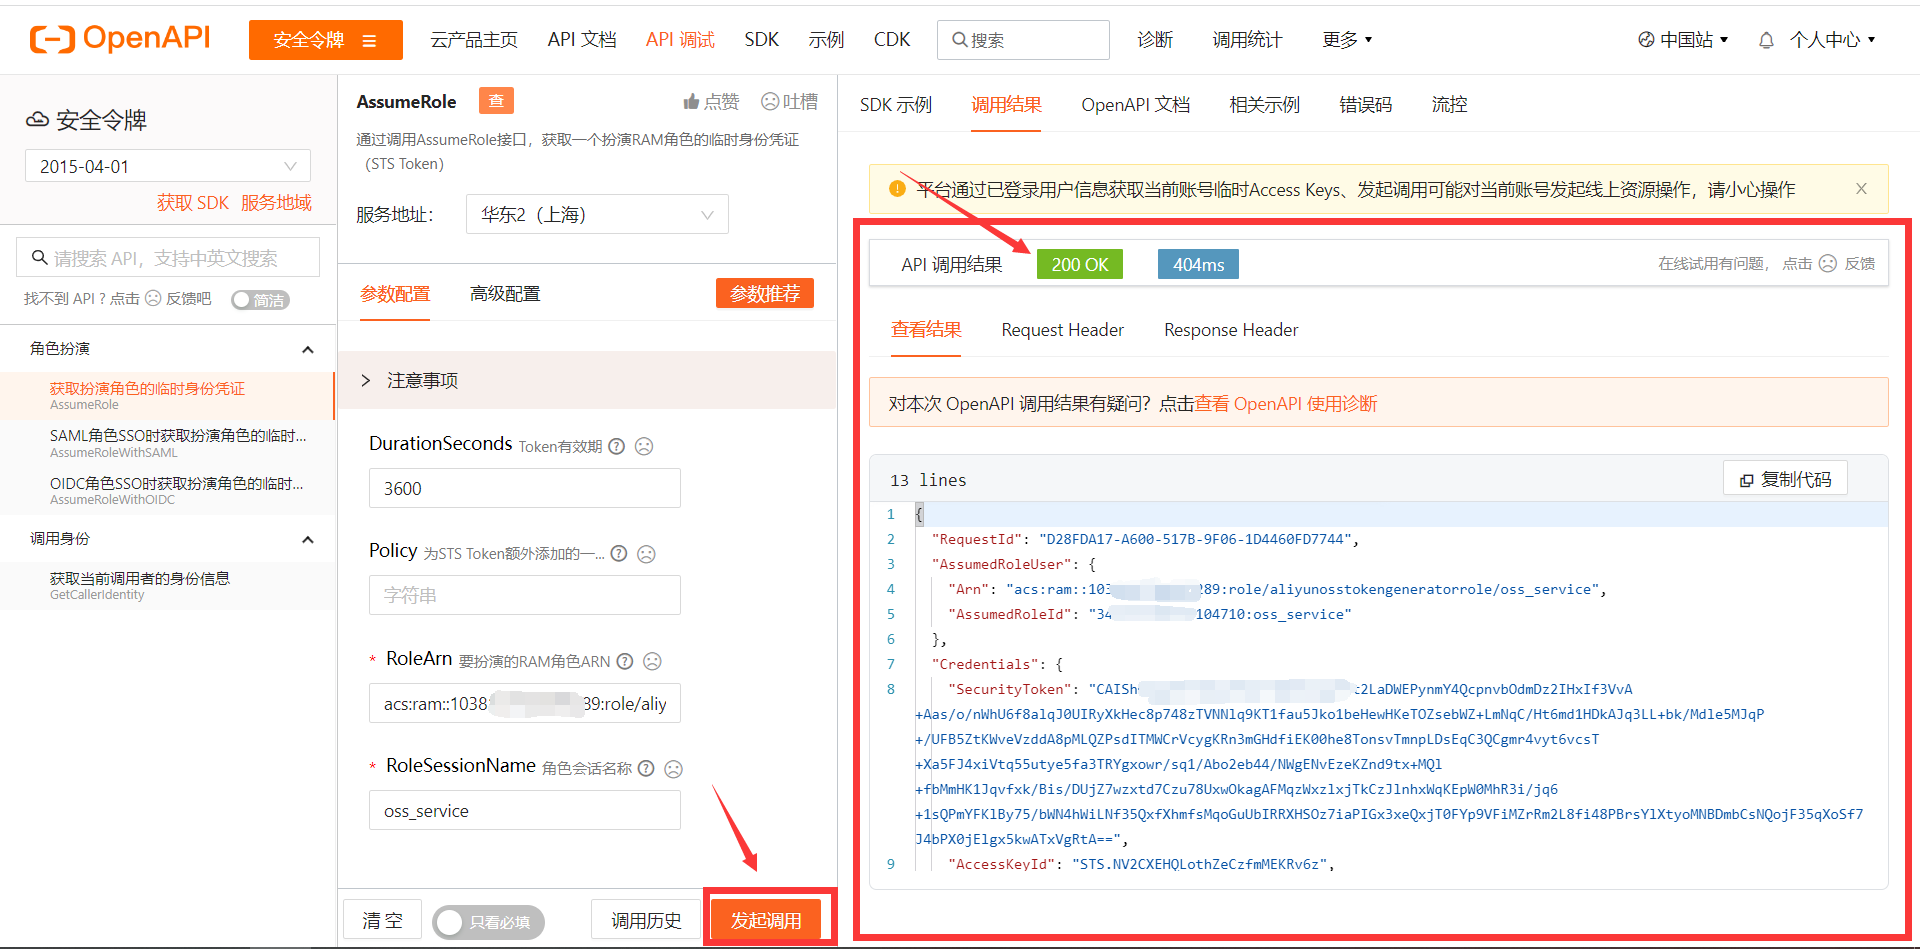Click the 清空 button
Screen dimensions: 1920x949
pos(382,920)
